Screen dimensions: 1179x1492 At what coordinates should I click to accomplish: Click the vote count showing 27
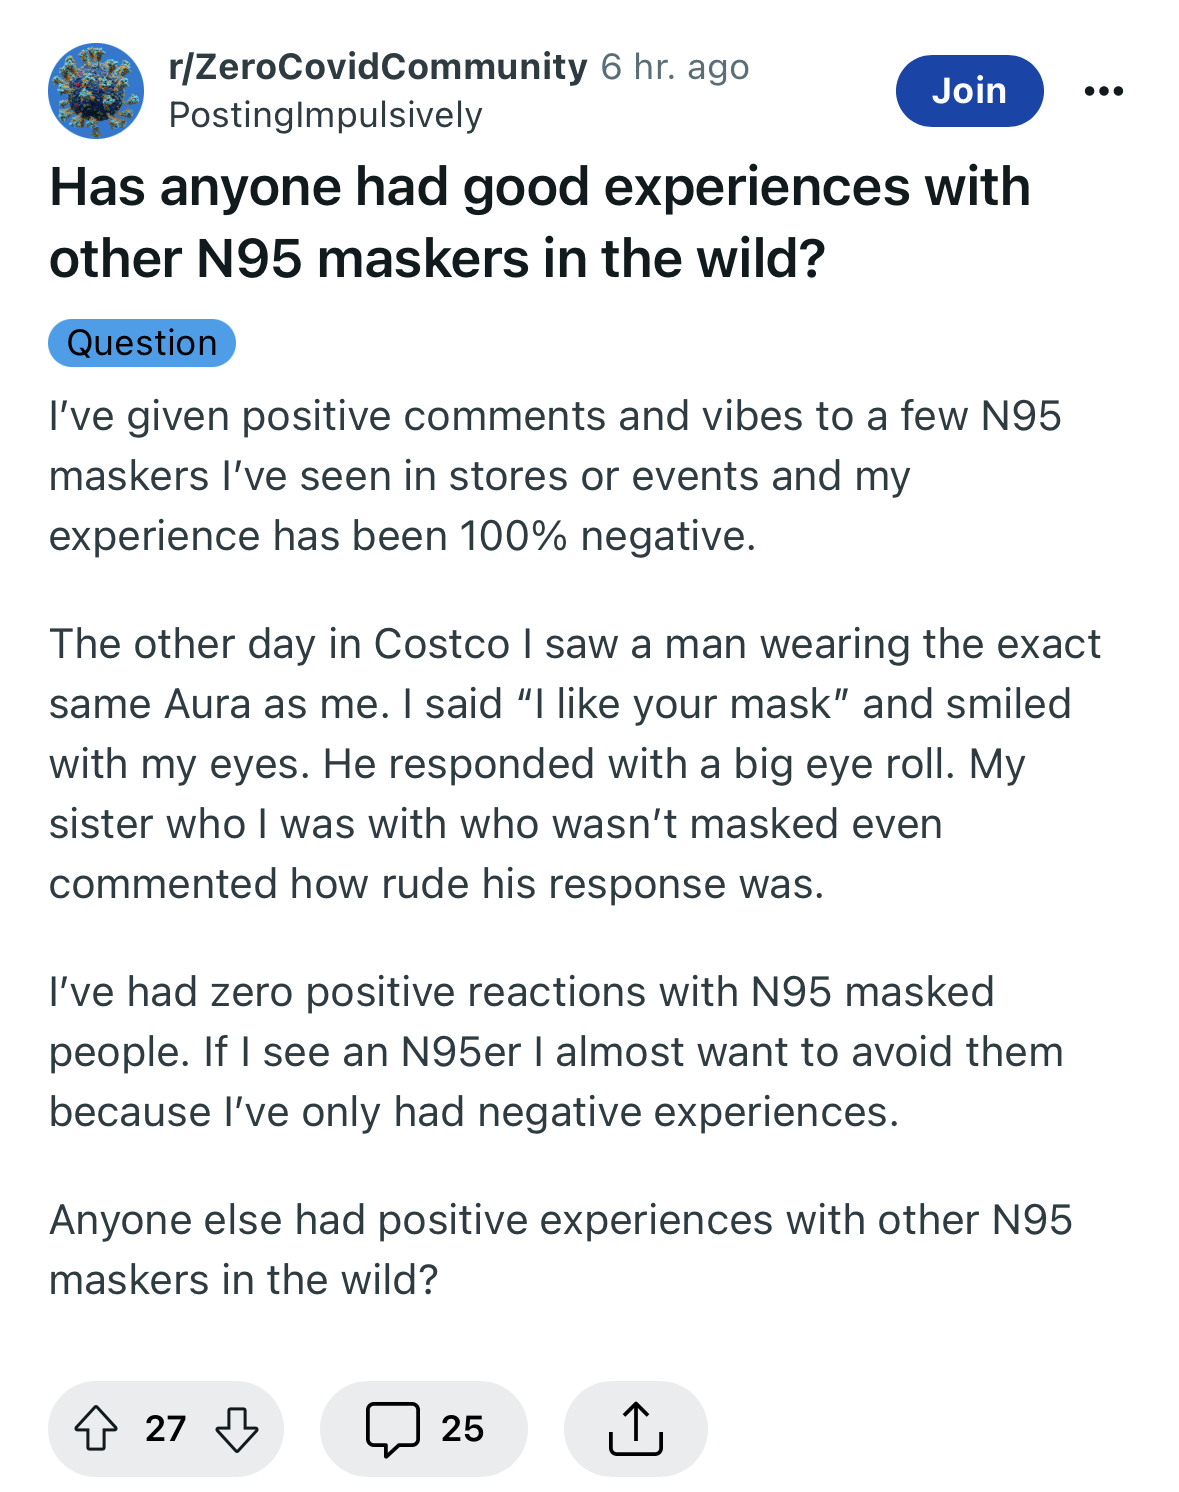166,1429
